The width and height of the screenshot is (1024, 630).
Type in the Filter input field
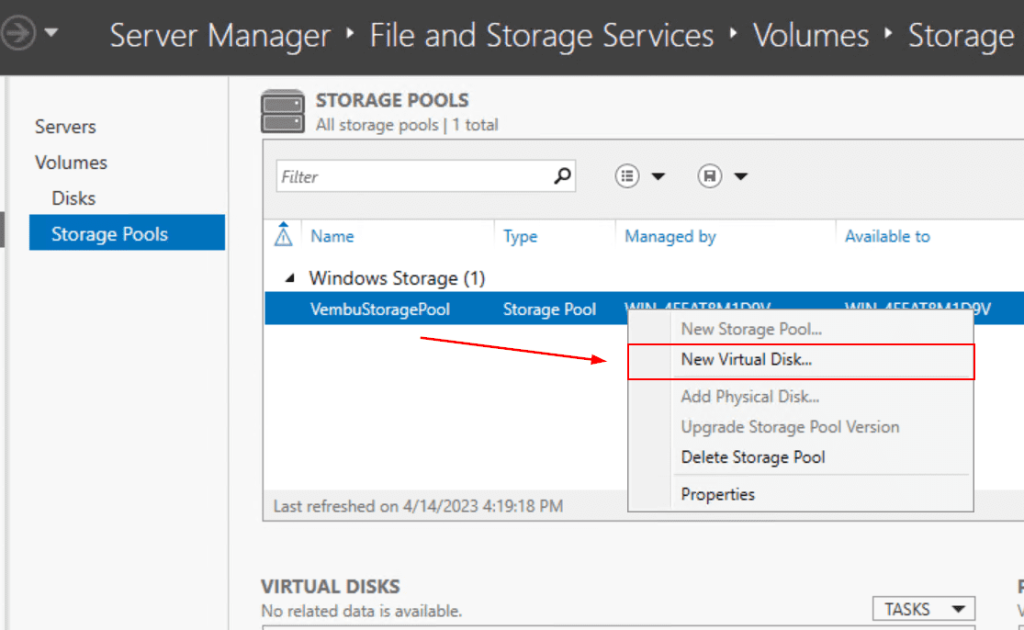[412, 177]
